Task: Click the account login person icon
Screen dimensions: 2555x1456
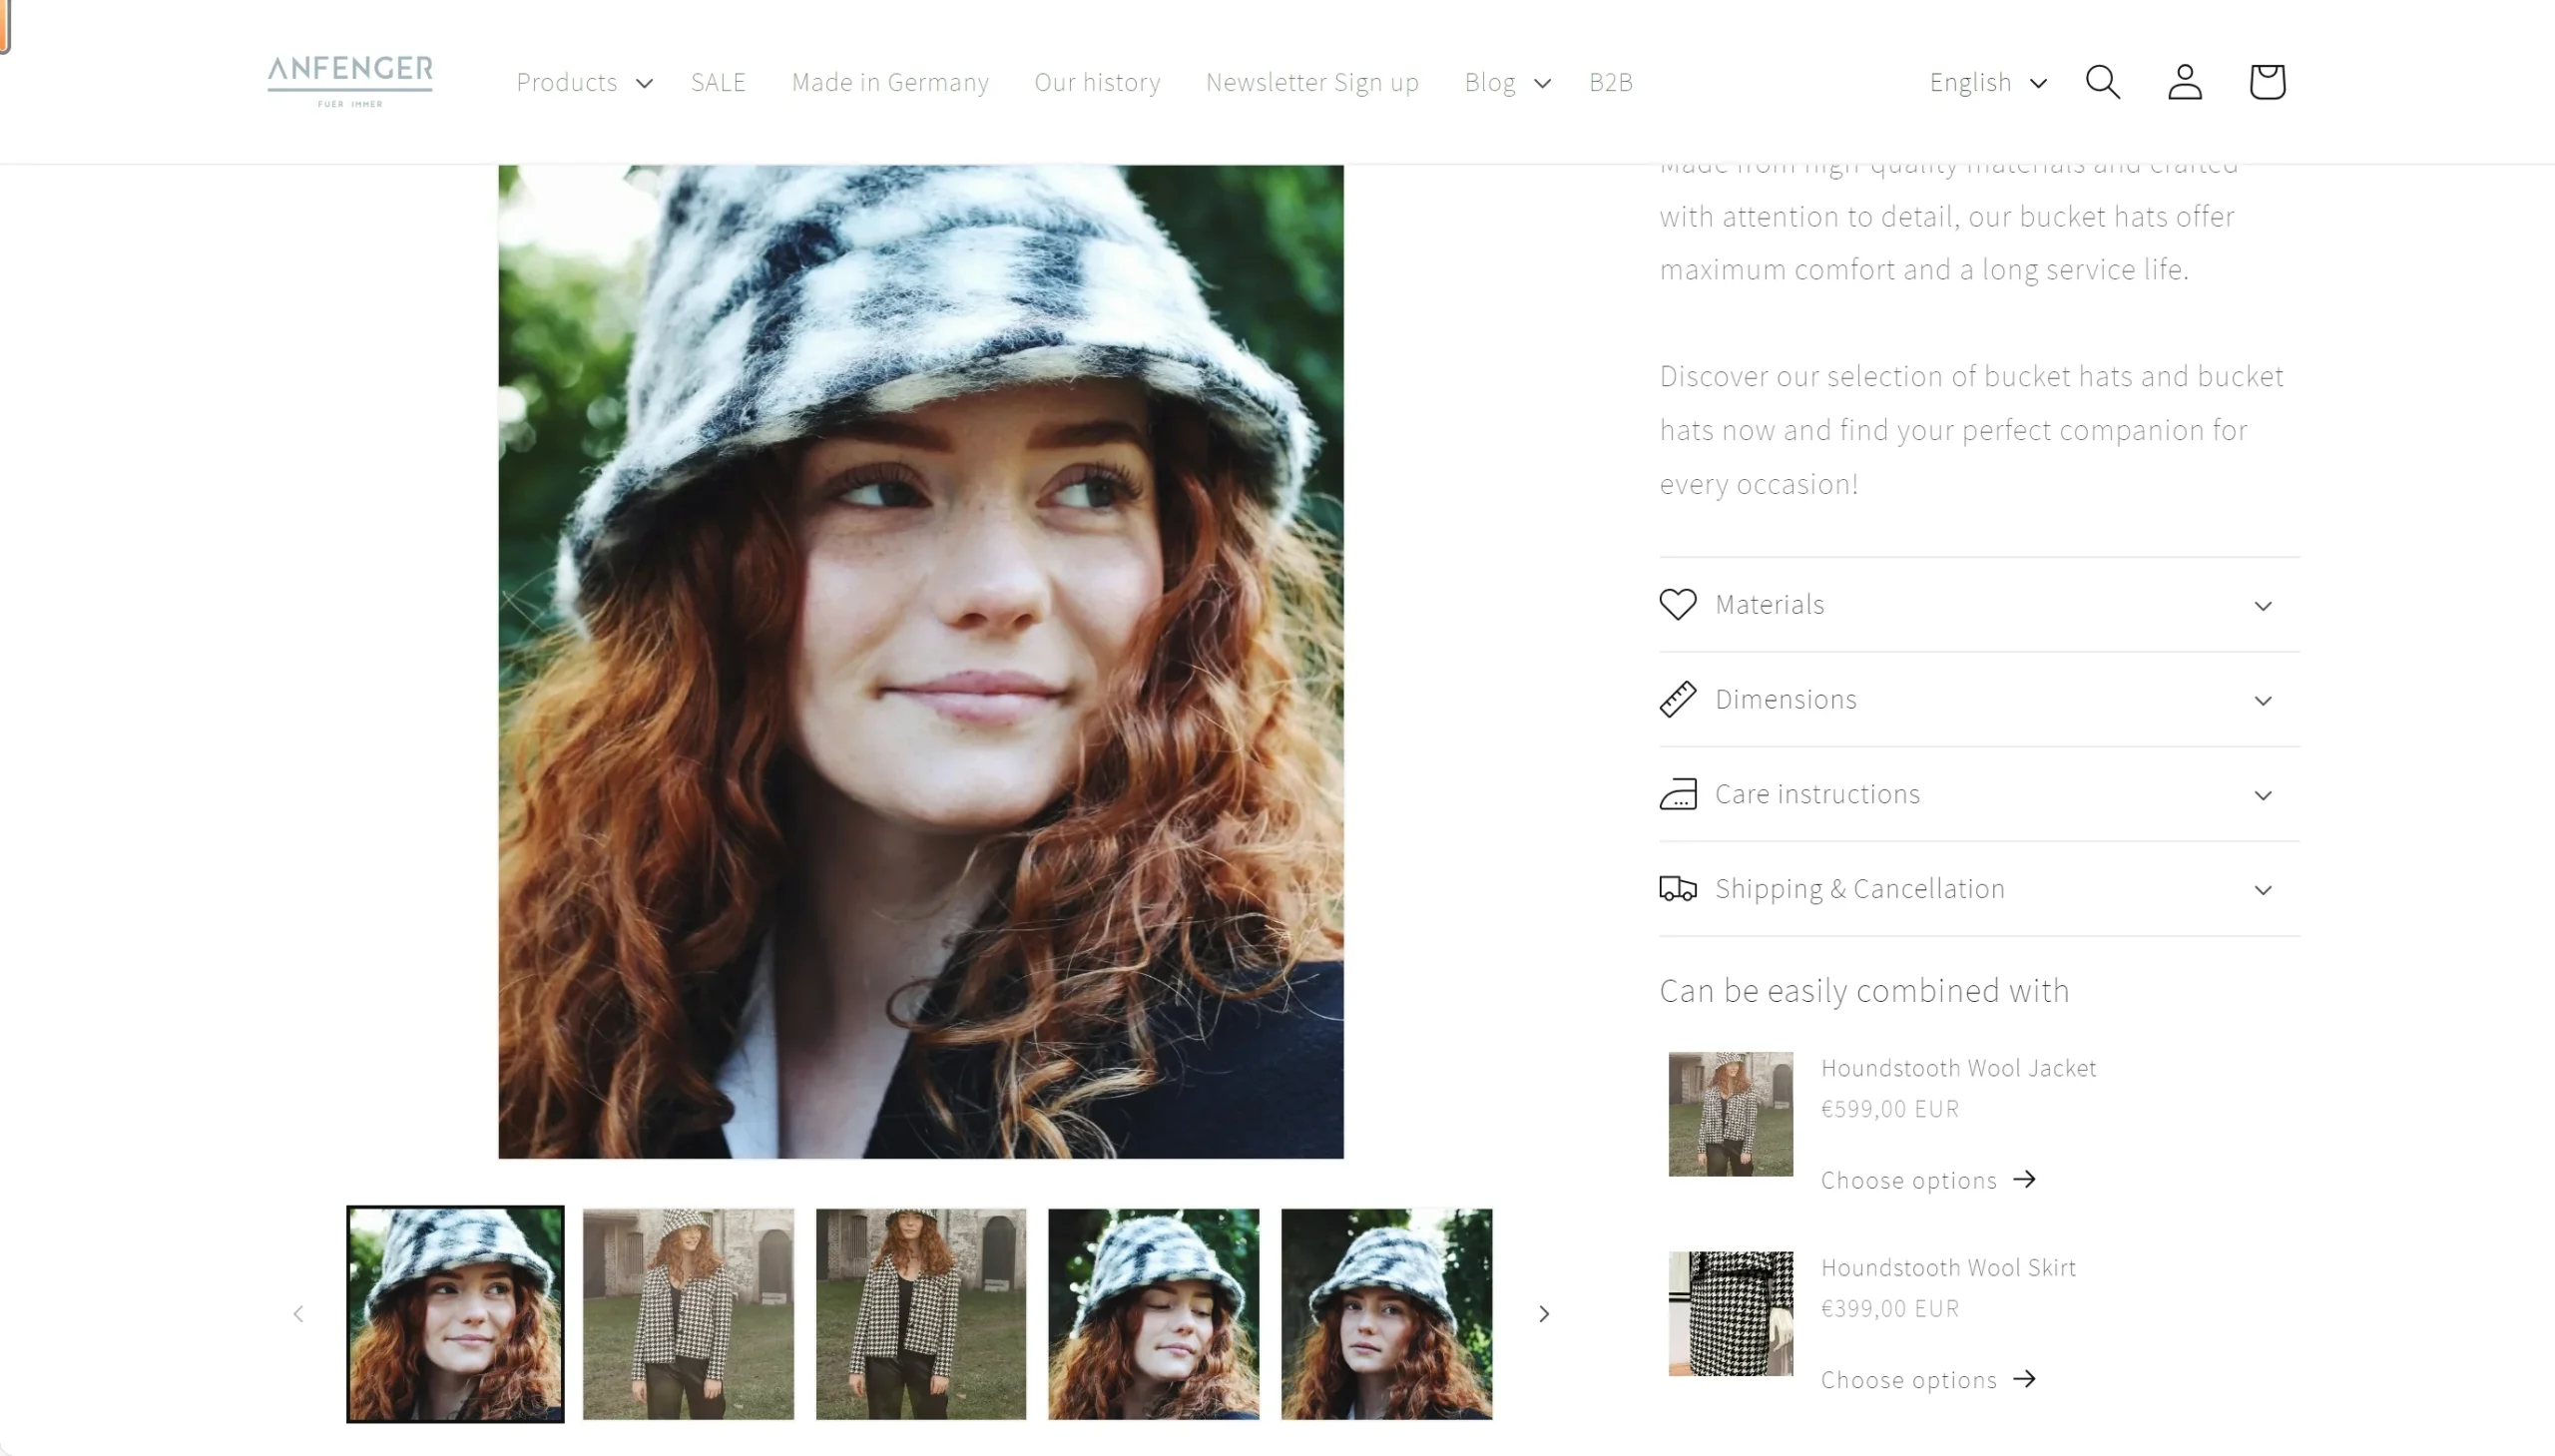Action: pos(2184,82)
